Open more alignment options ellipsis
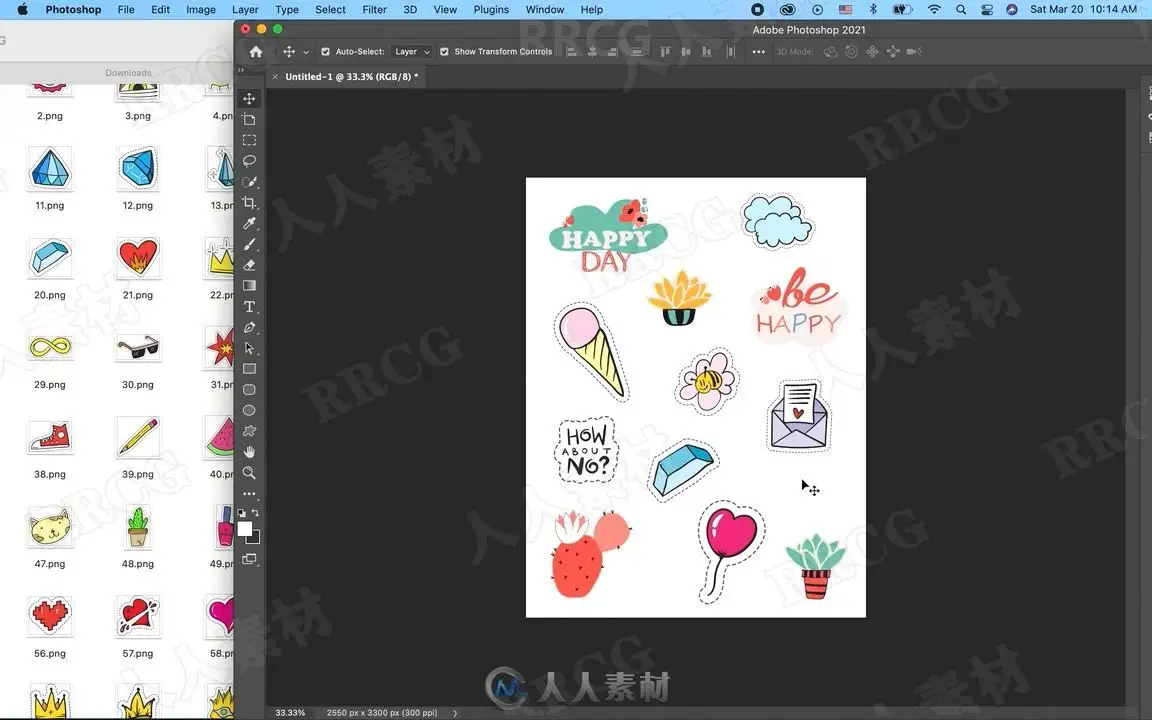The image size is (1152, 720). click(758, 51)
